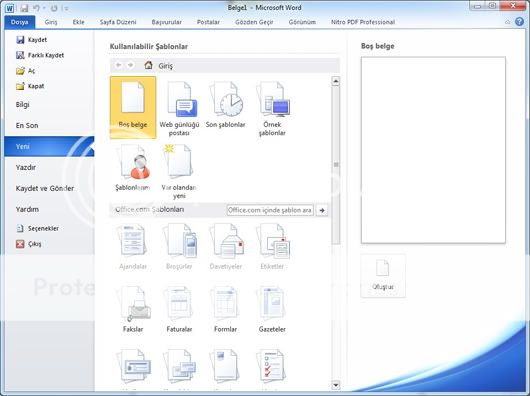530x396 pixels.
Task: Open the Ajandalar template category
Action: tap(133, 247)
